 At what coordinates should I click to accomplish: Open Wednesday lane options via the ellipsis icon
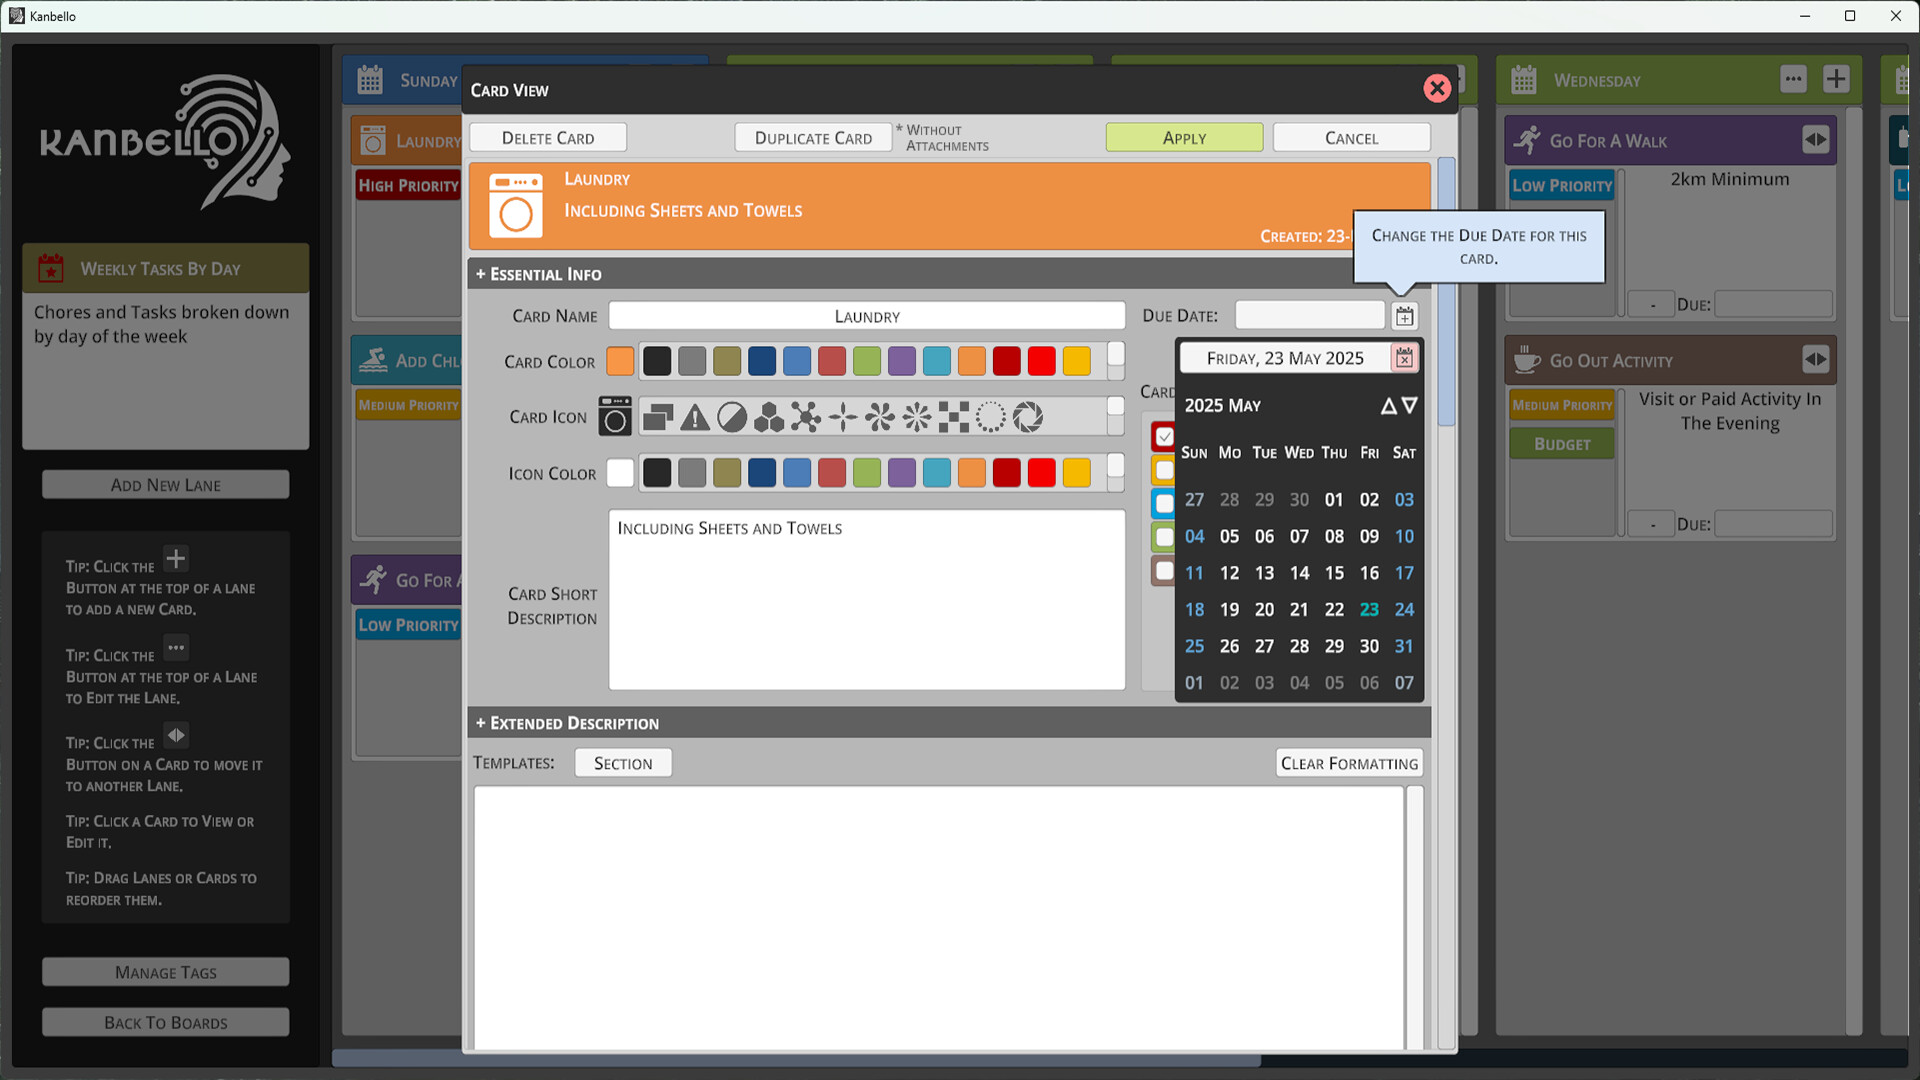tap(1793, 79)
